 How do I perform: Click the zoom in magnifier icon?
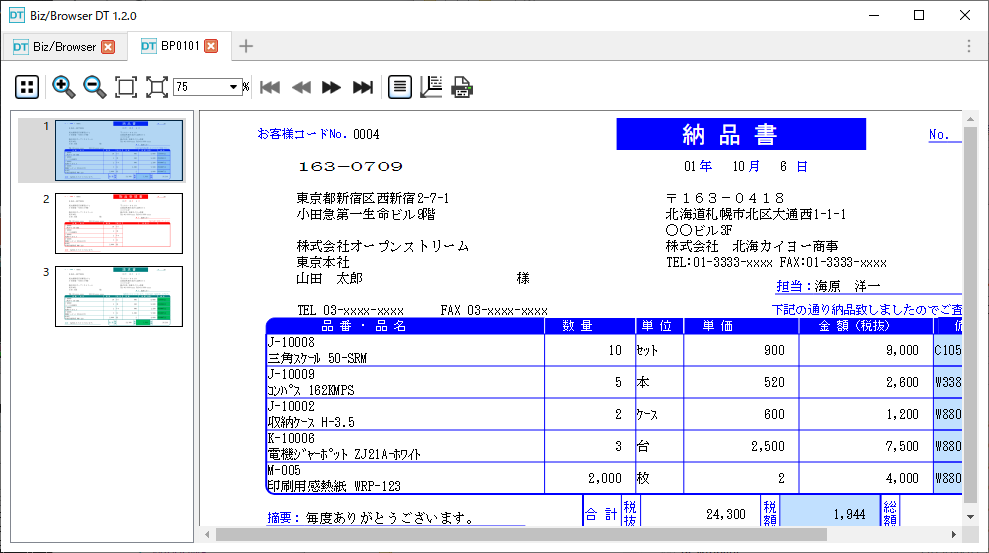point(64,87)
